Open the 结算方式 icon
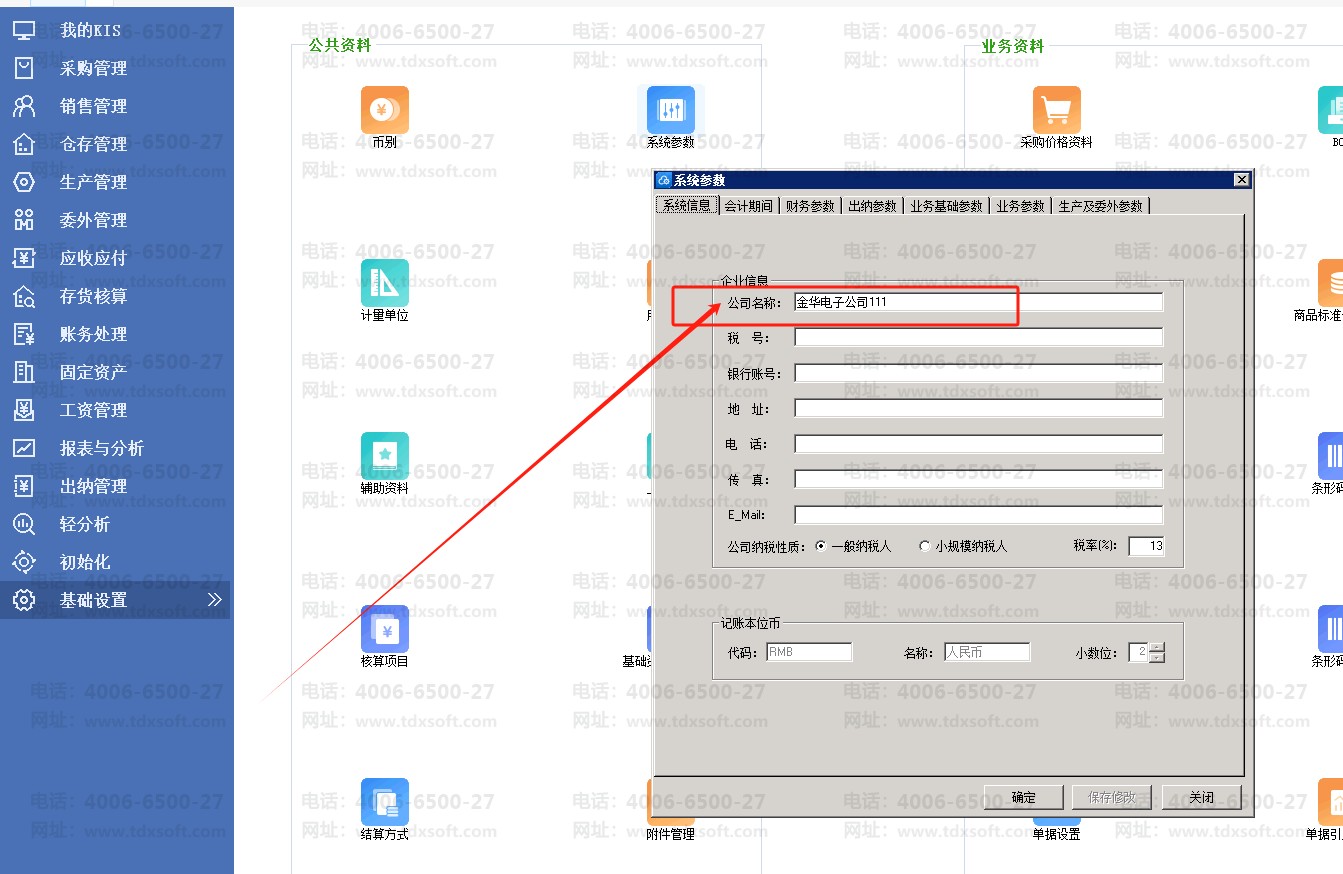This screenshot has width=1343, height=874. 385,802
